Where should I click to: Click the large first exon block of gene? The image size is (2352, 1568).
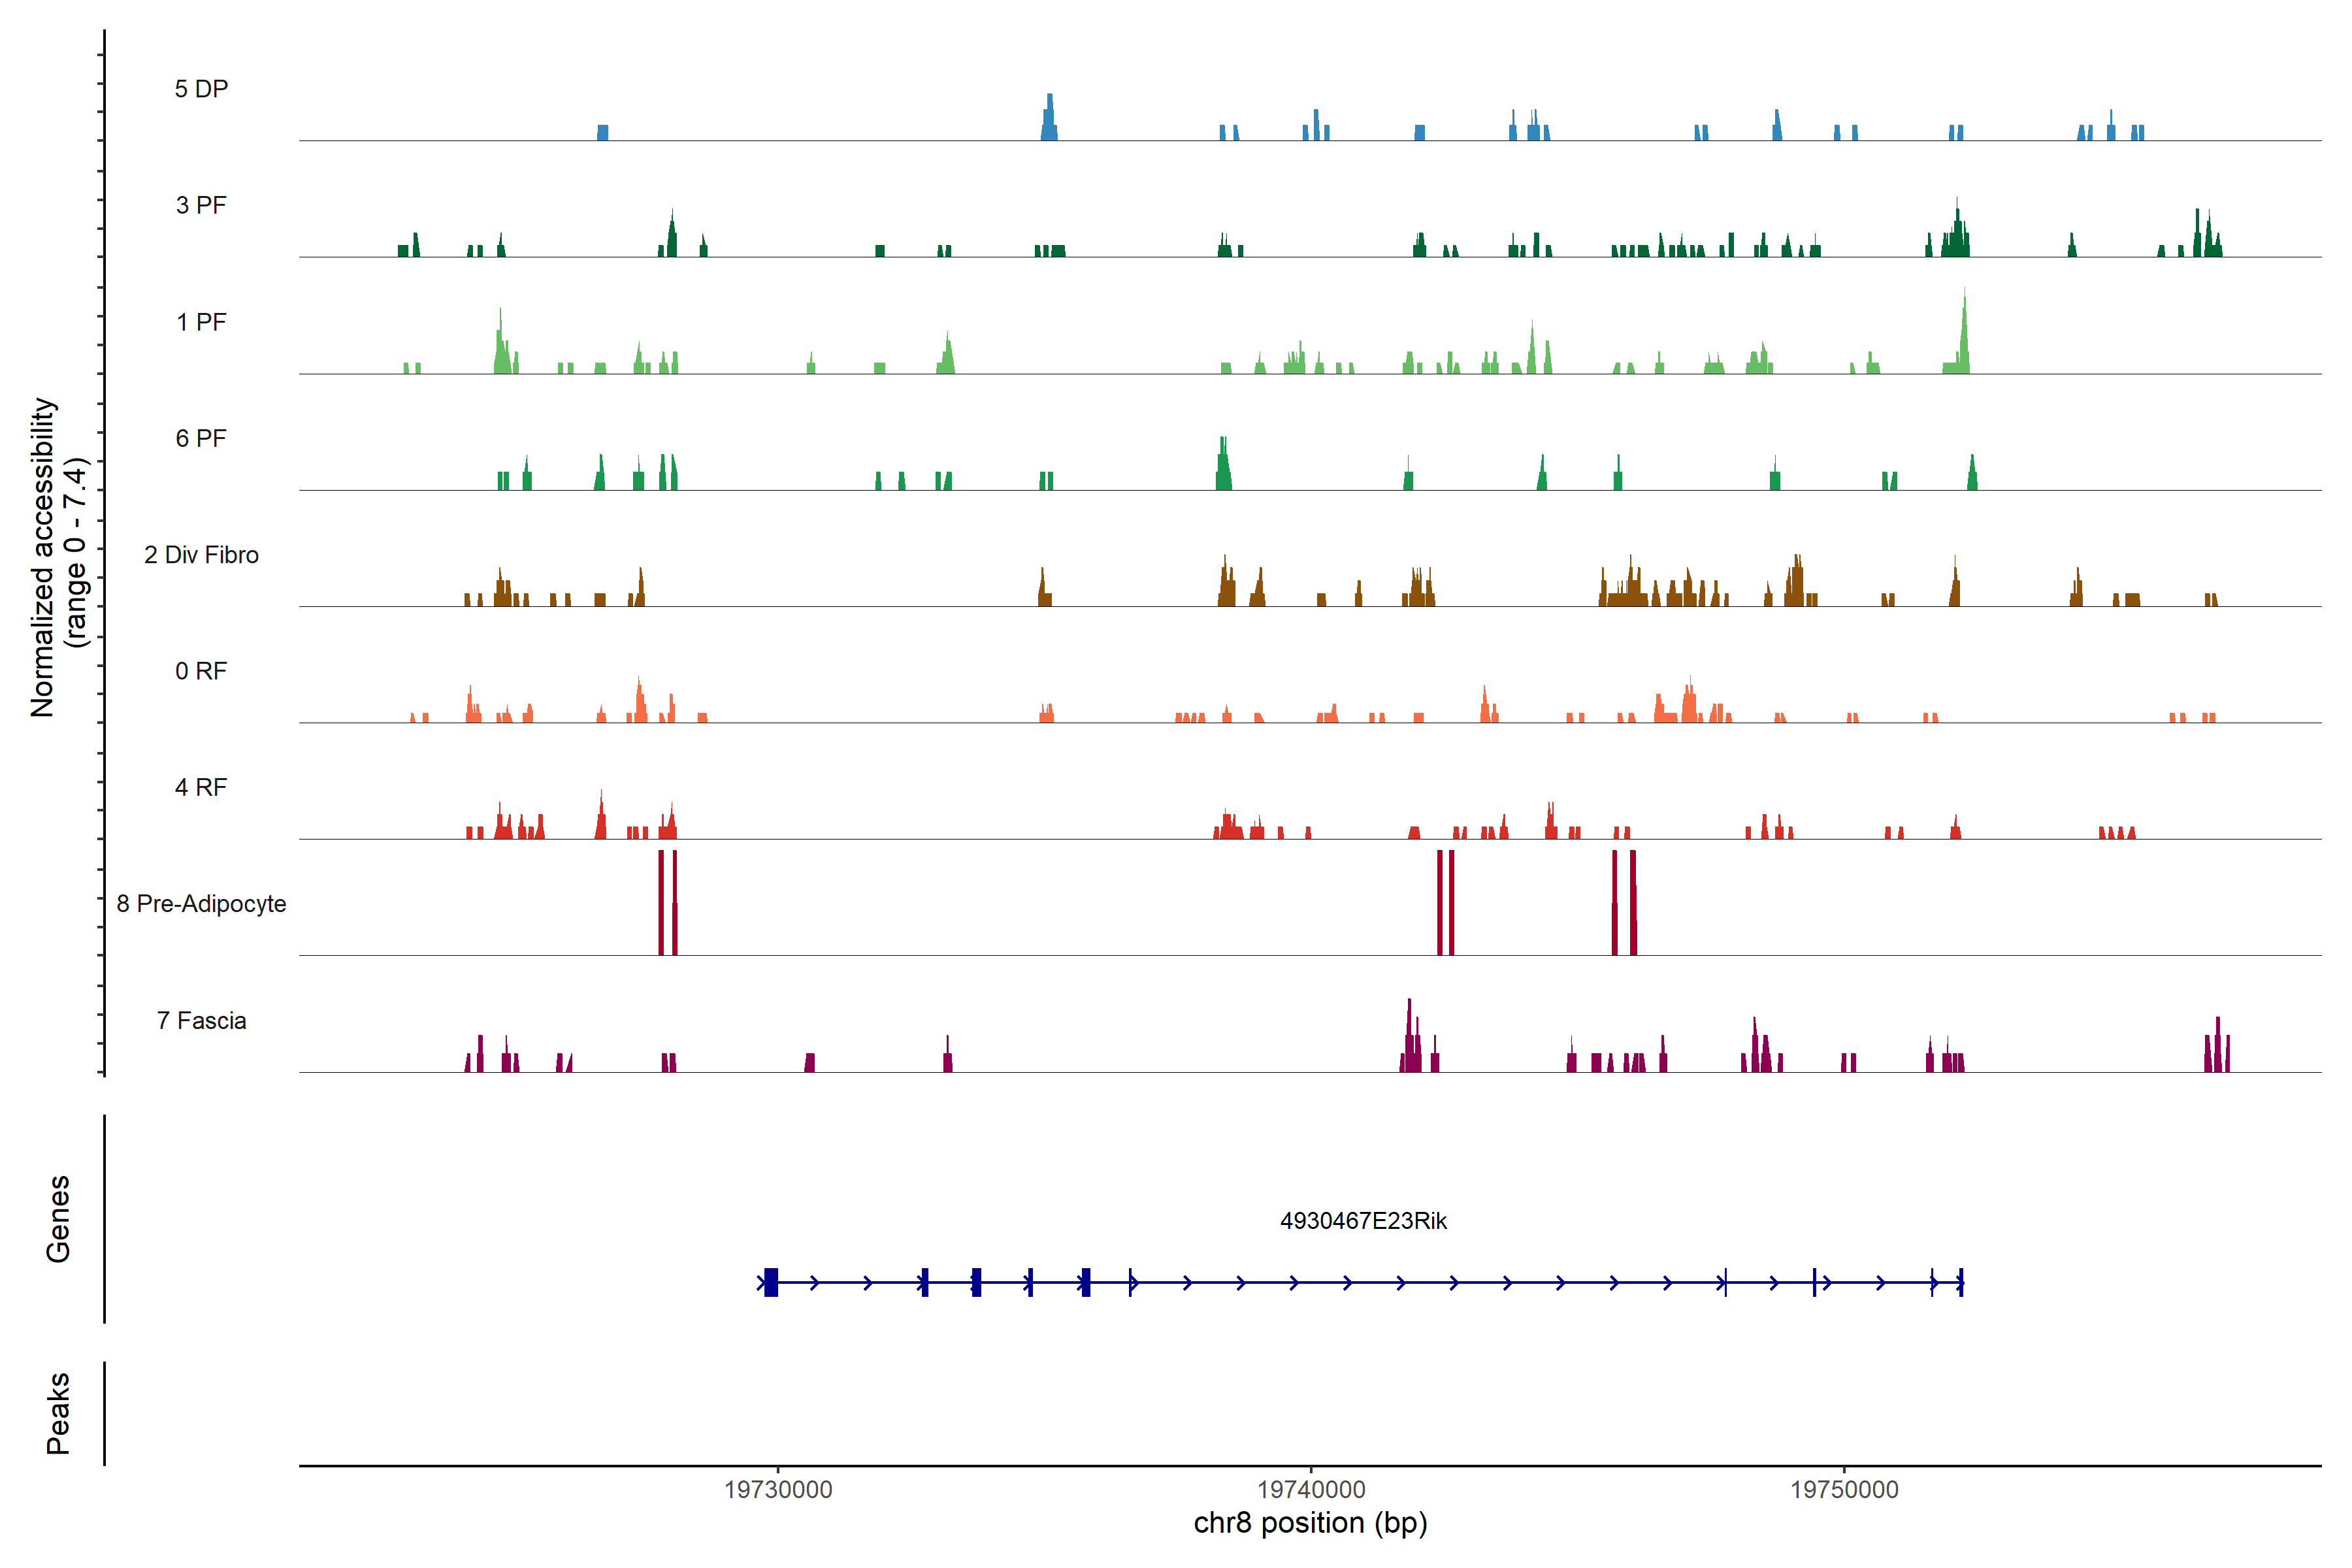coord(771,1282)
